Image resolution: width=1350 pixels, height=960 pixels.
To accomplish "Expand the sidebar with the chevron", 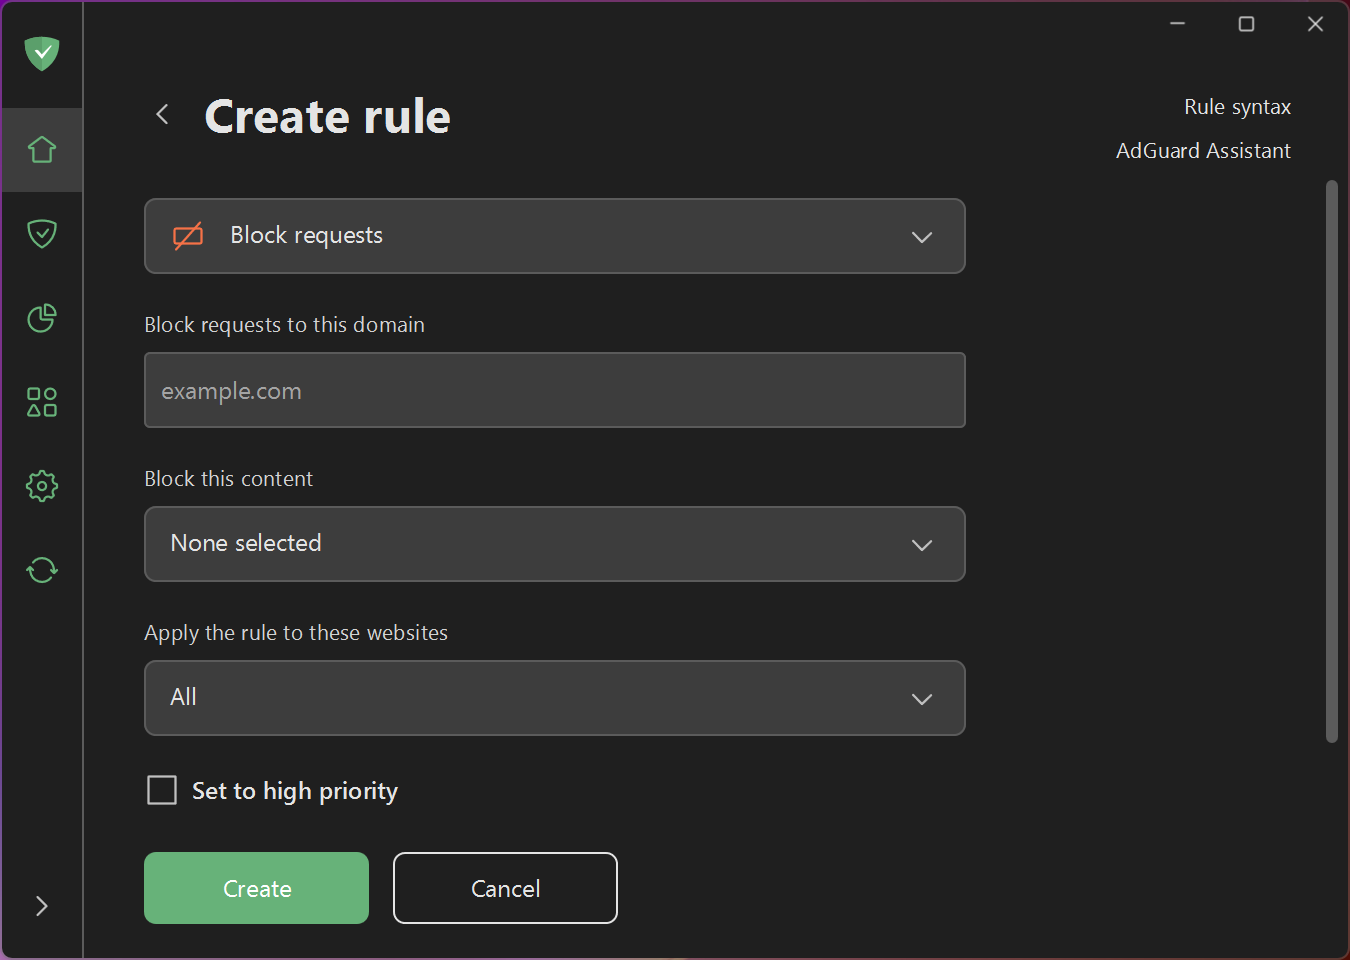I will [41, 905].
